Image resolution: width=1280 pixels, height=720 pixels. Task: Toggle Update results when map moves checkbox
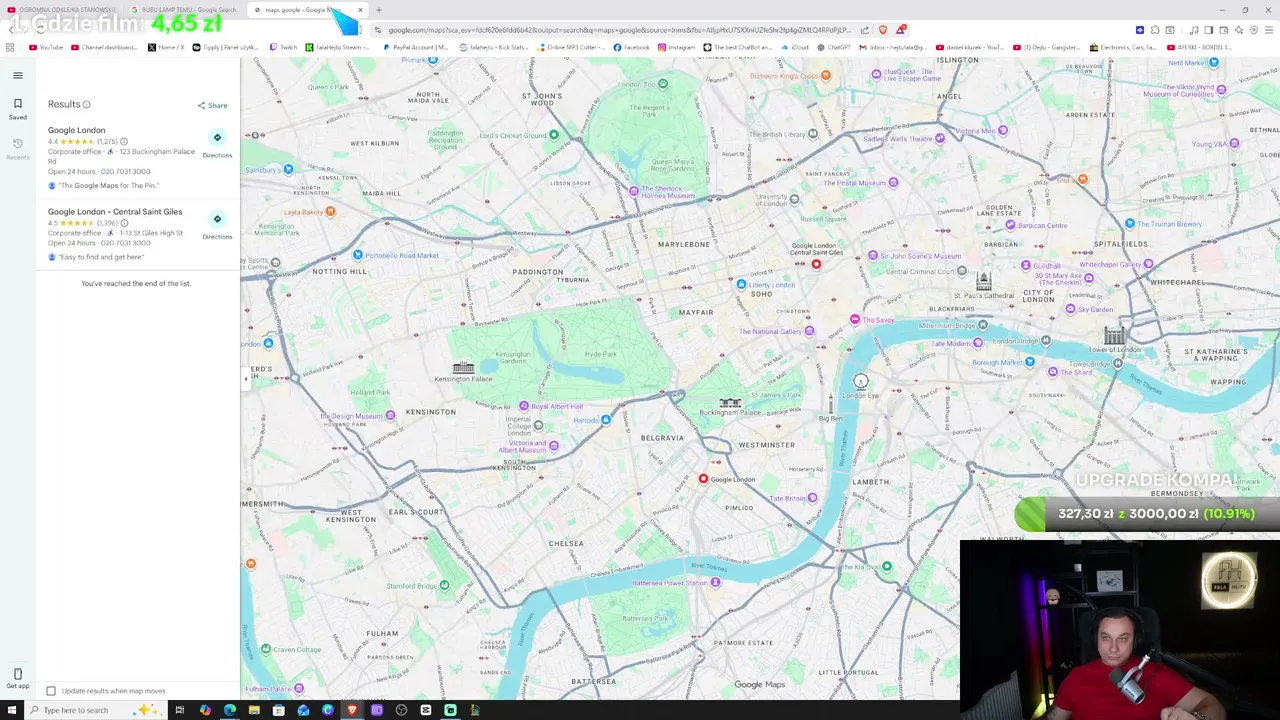pyautogui.click(x=51, y=691)
